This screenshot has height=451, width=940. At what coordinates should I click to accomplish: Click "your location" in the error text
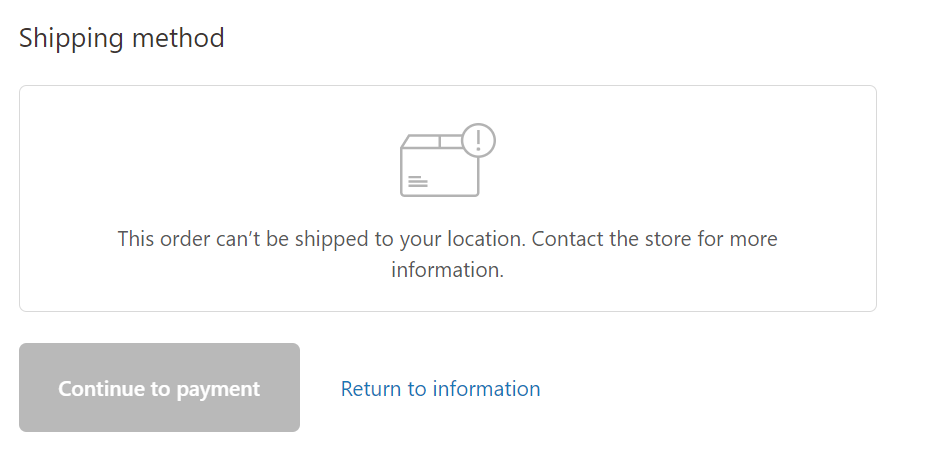pos(469,240)
